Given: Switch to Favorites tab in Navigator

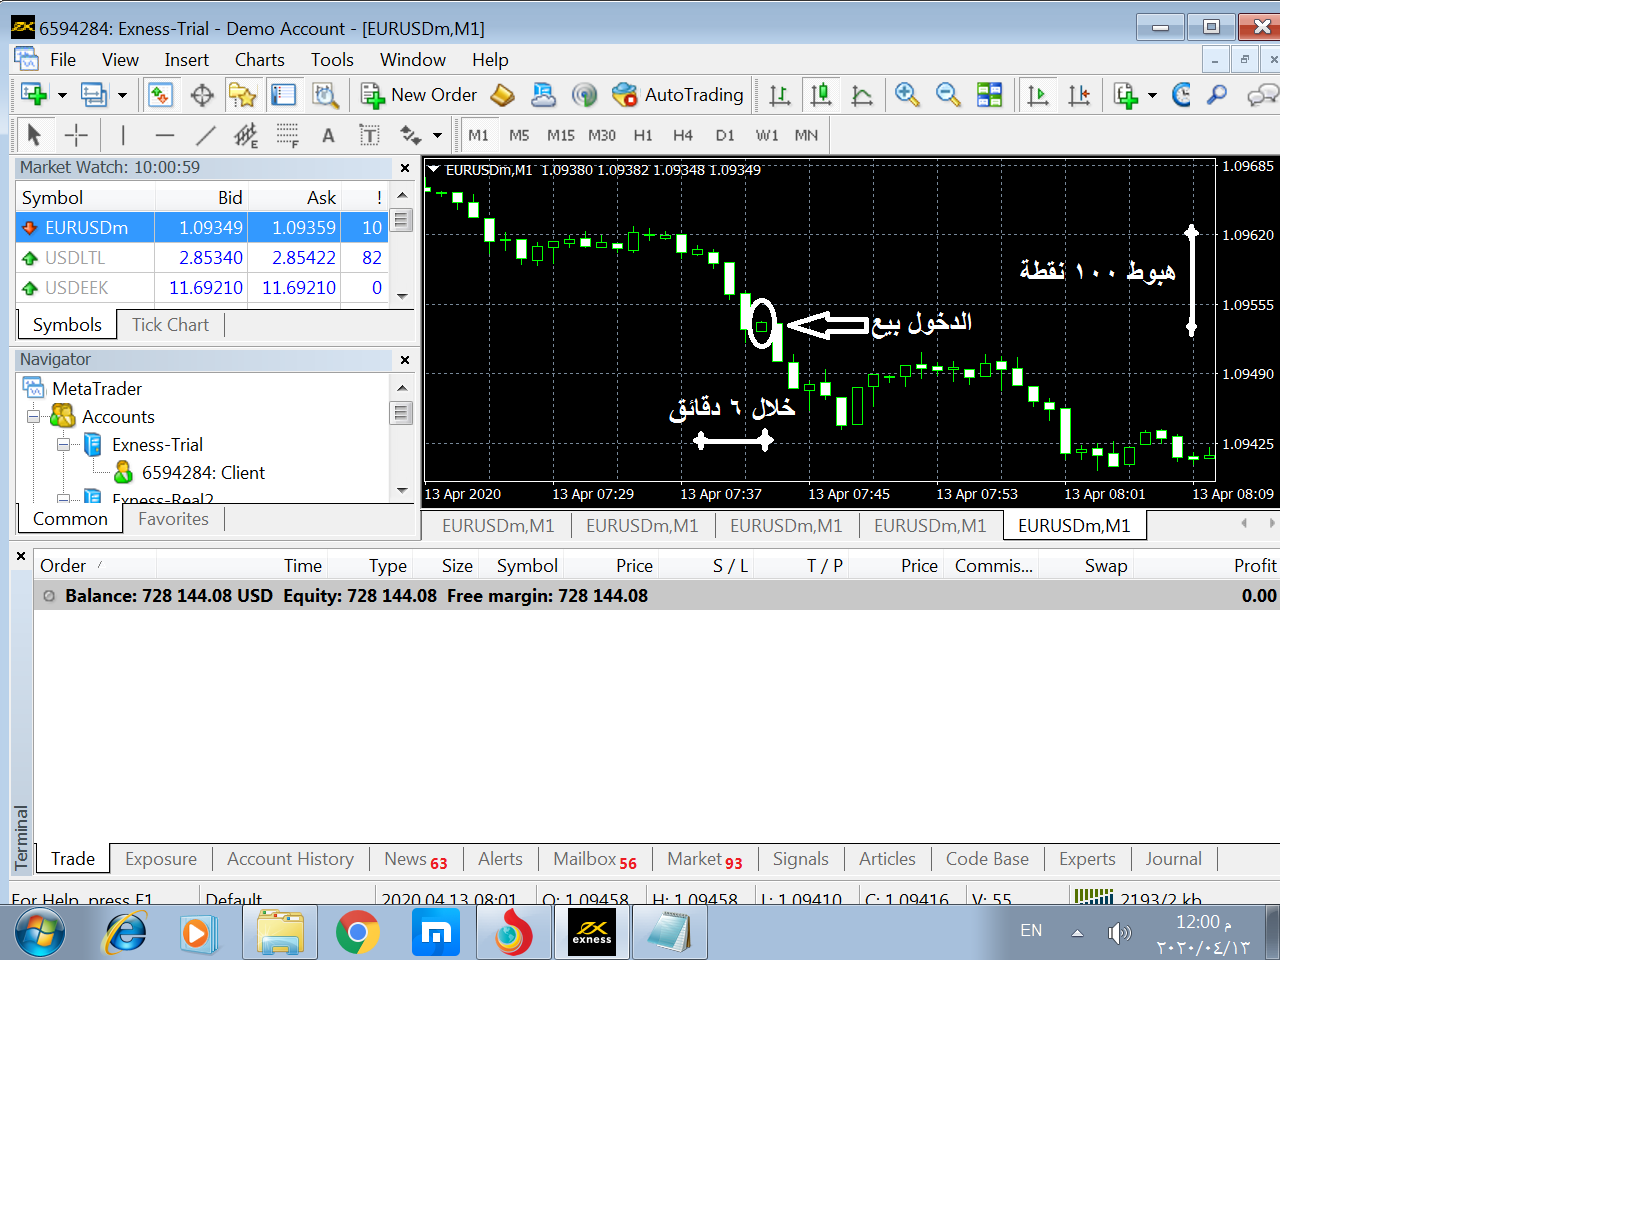Looking at the screenshot, I should 173,519.
